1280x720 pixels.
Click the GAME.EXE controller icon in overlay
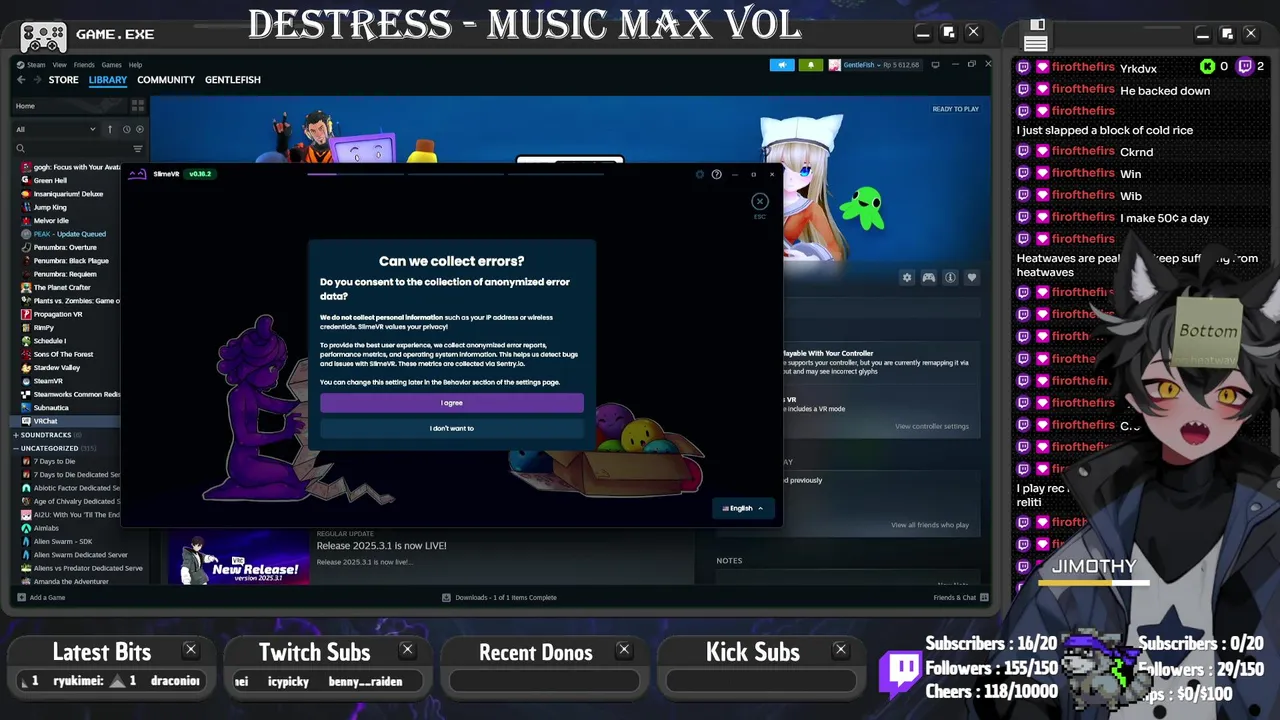(x=44, y=37)
